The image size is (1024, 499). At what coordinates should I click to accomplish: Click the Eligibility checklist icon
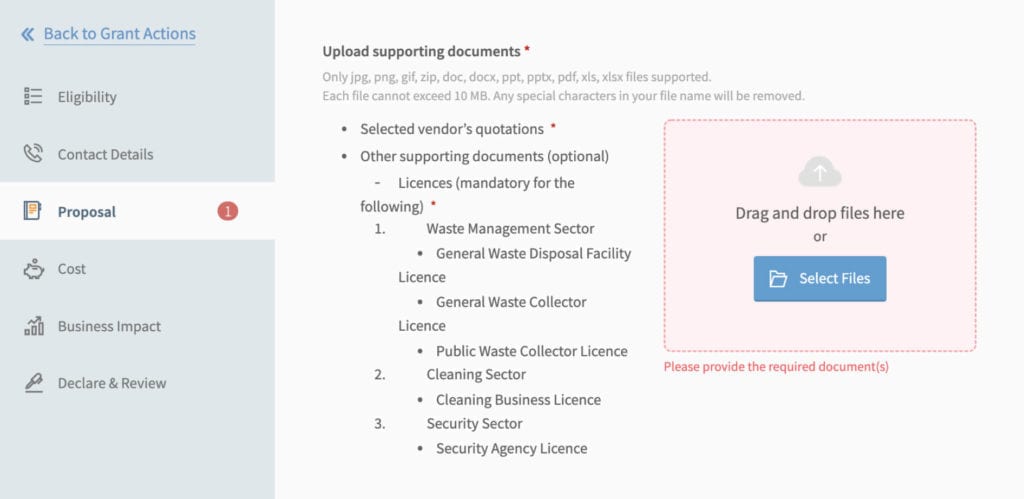(33, 97)
